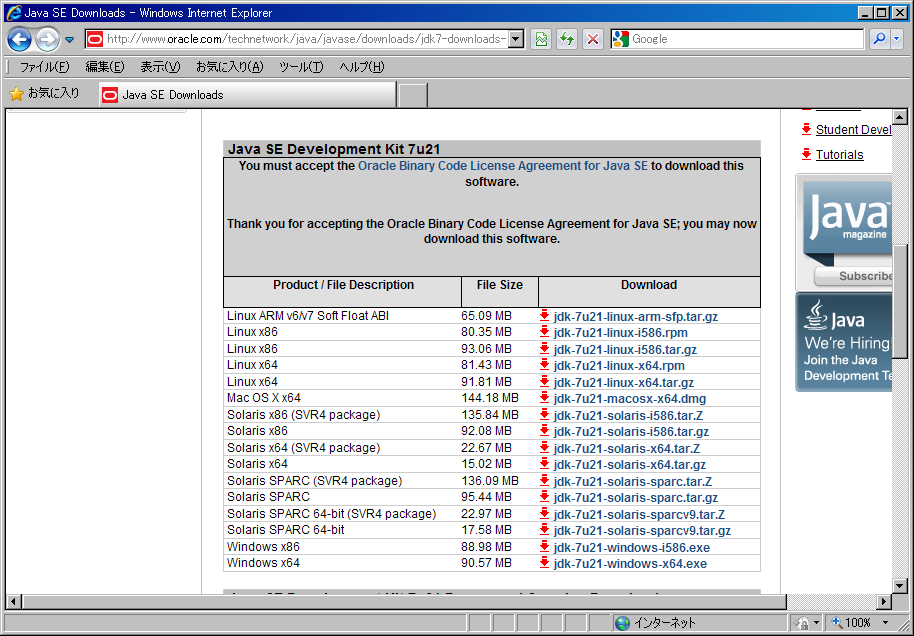This screenshot has height=636, width=914.
Task: Click the Java magazine banner image
Action: click(x=847, y=223)
